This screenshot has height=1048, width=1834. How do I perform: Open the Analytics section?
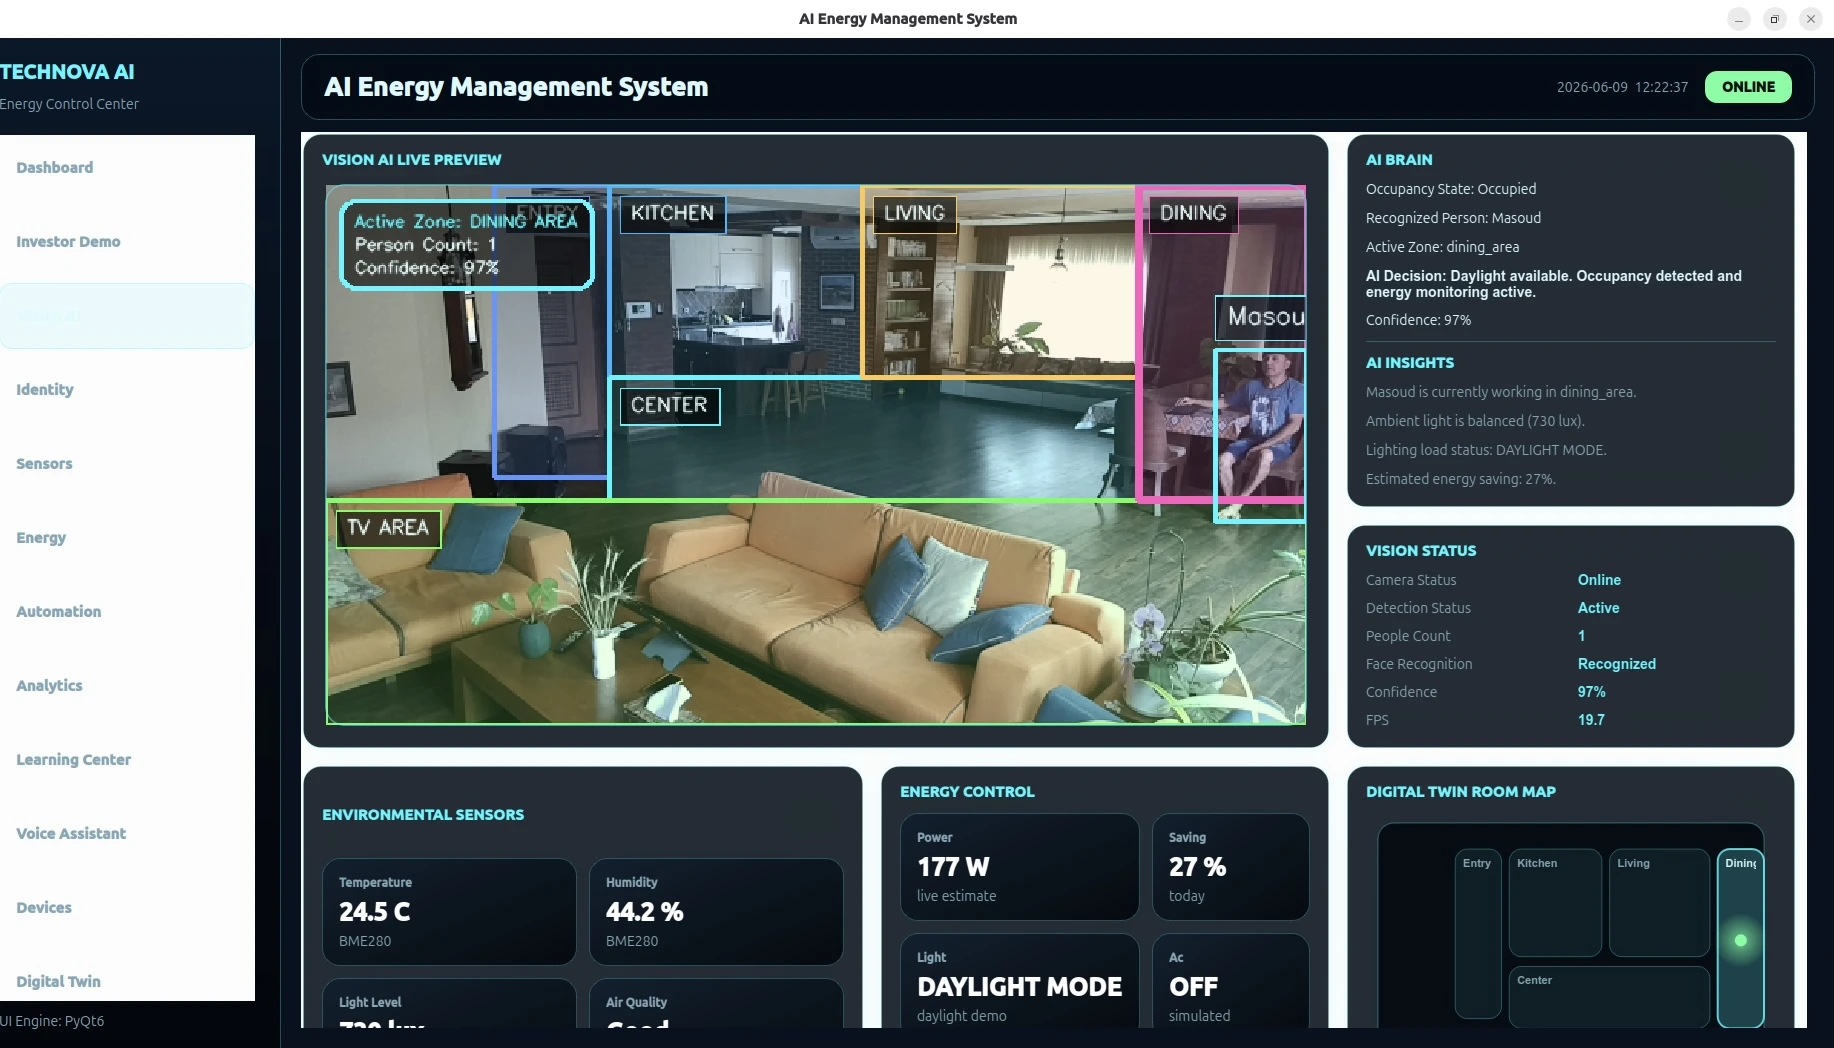tap(127, 686)
